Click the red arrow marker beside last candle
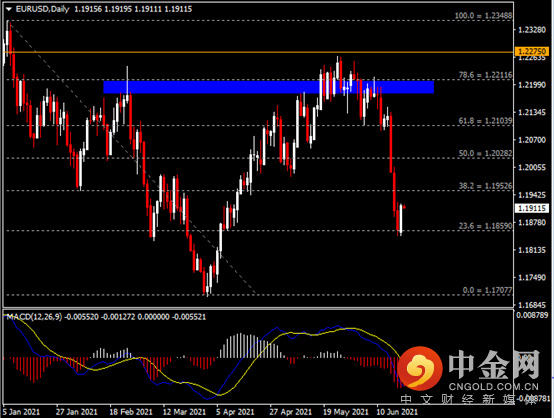Image resolution: width=554 pixels, height=418 pixels. tap(405, 207)
